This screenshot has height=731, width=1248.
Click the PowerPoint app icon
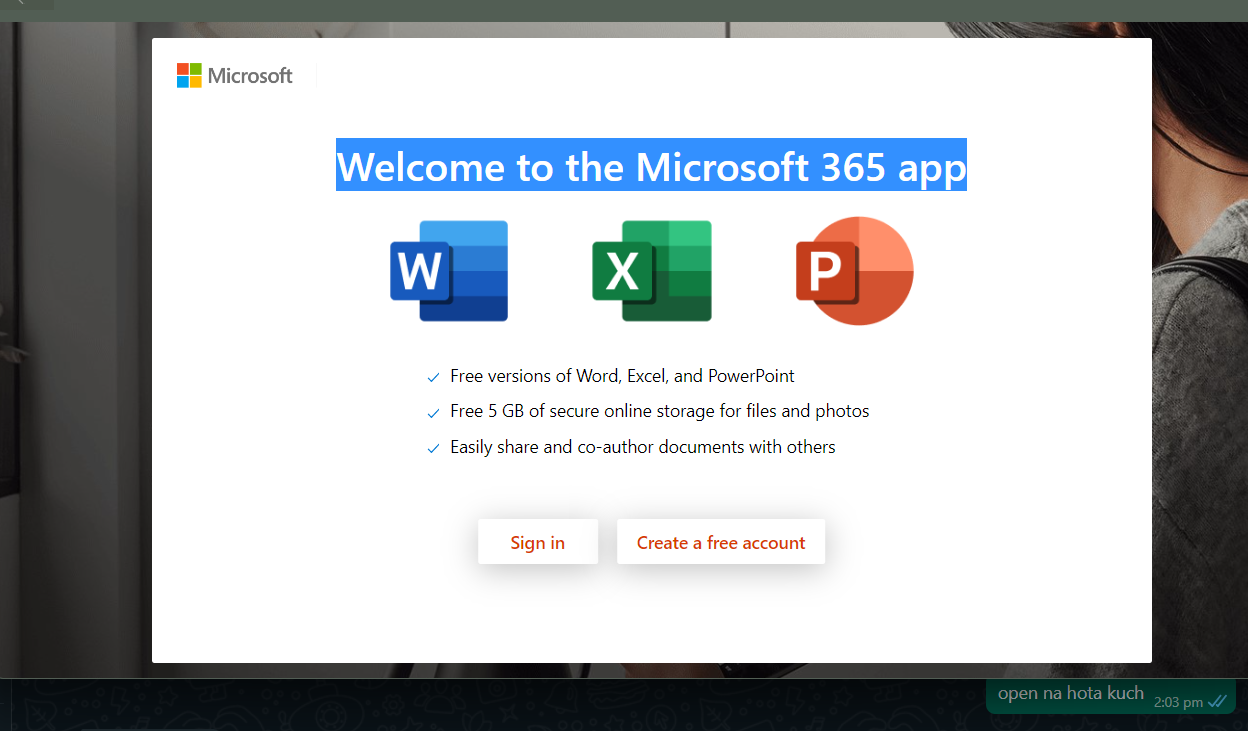(x=854, y=270)
